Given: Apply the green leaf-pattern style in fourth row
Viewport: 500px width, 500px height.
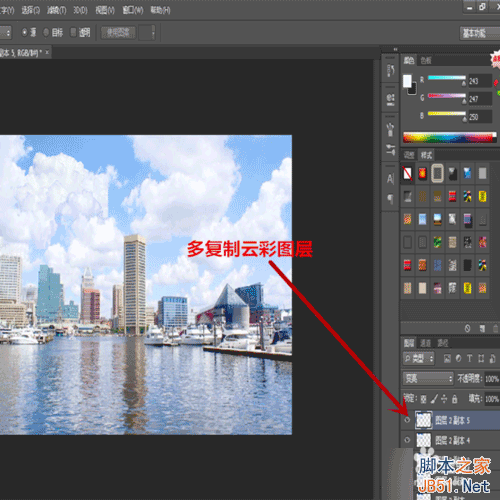Looking at the screenshot, I should [x=437, y=242].
